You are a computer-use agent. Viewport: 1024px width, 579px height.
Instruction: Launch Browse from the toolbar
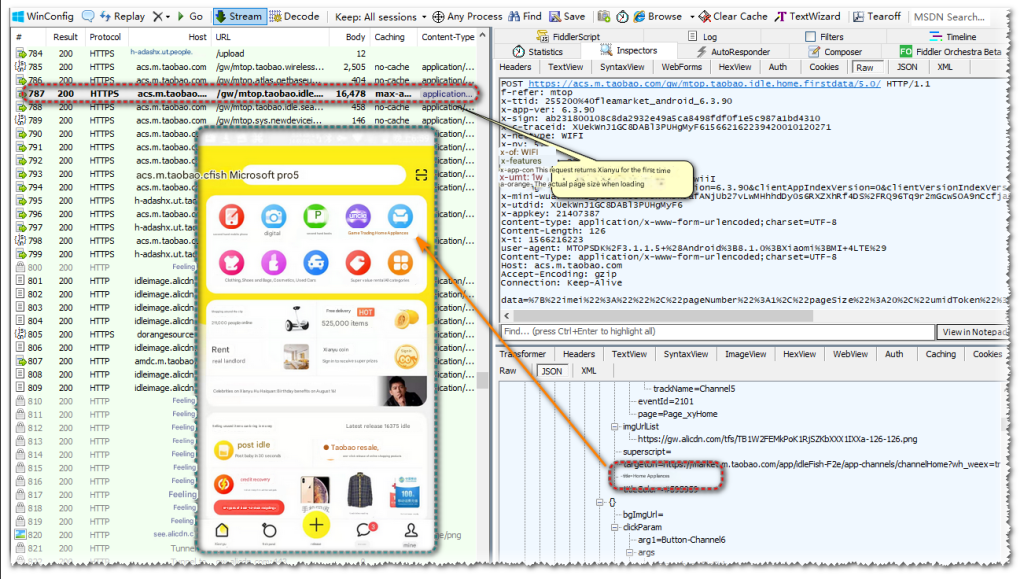(x=657, y=16)
